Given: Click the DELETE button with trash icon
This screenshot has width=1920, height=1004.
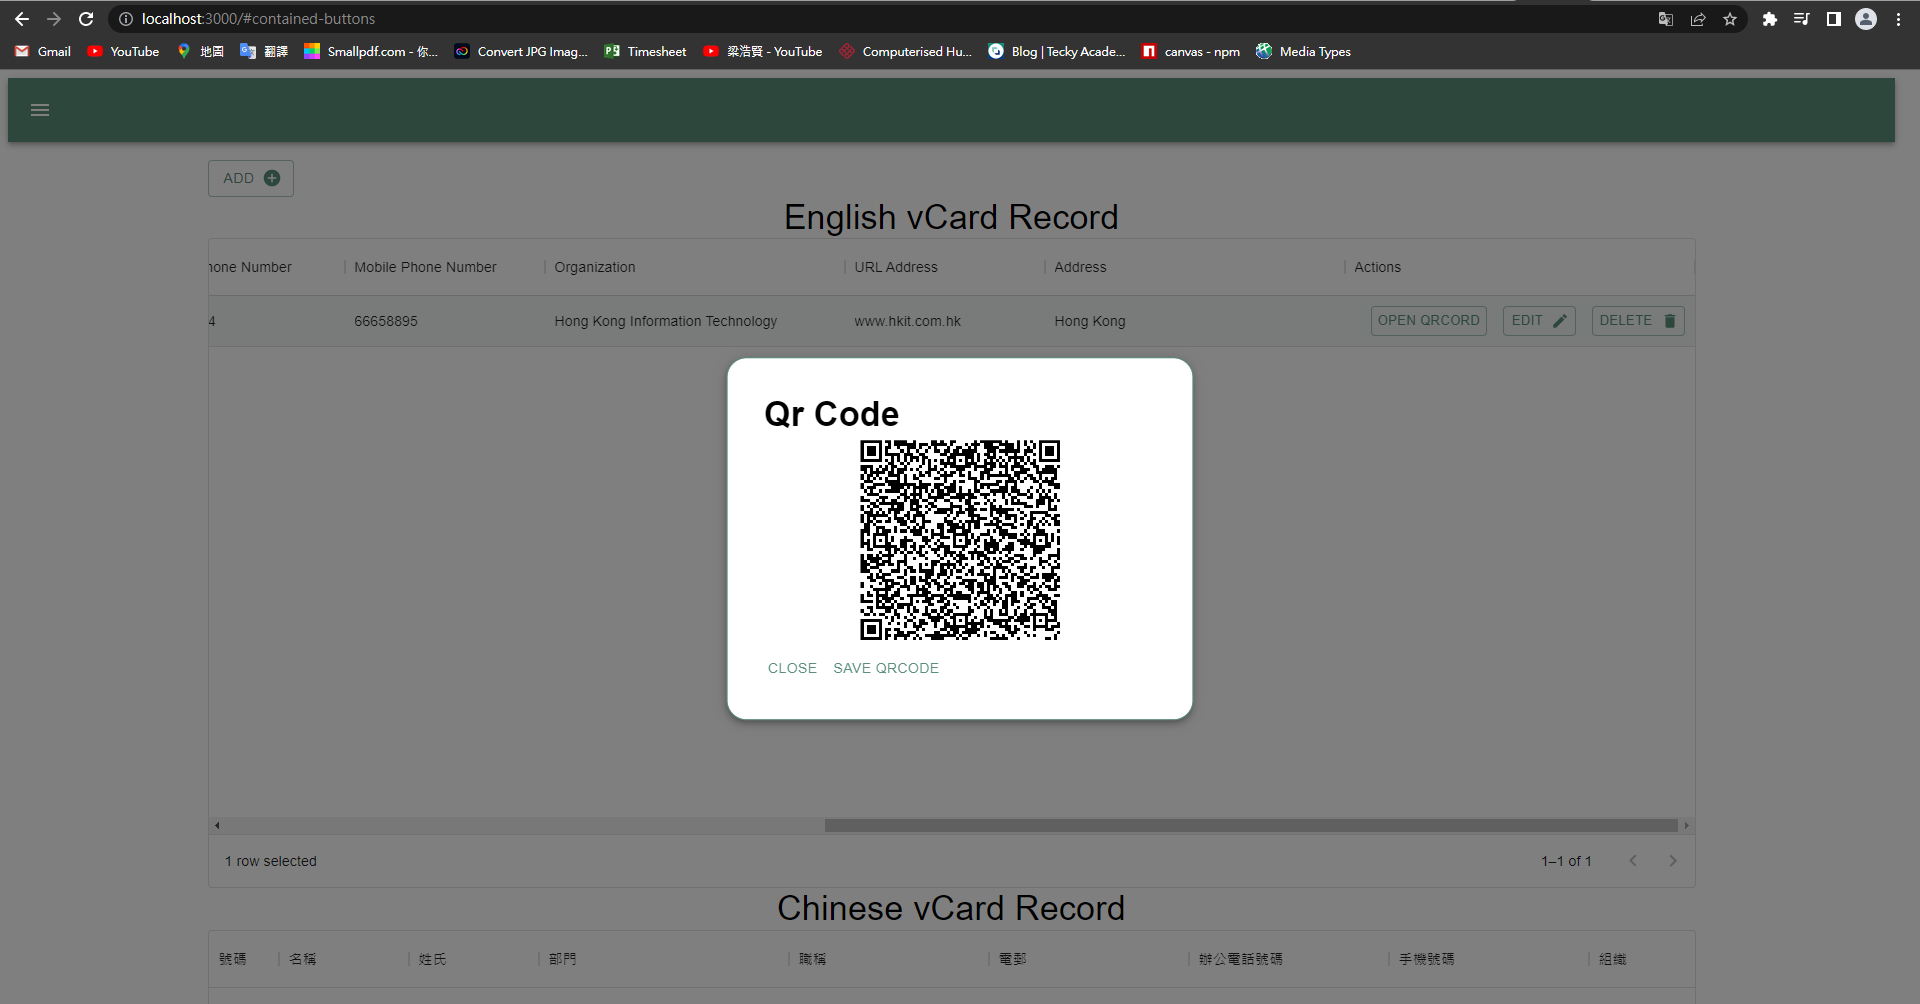Looking at the screenshot, I should [1638, 321].
